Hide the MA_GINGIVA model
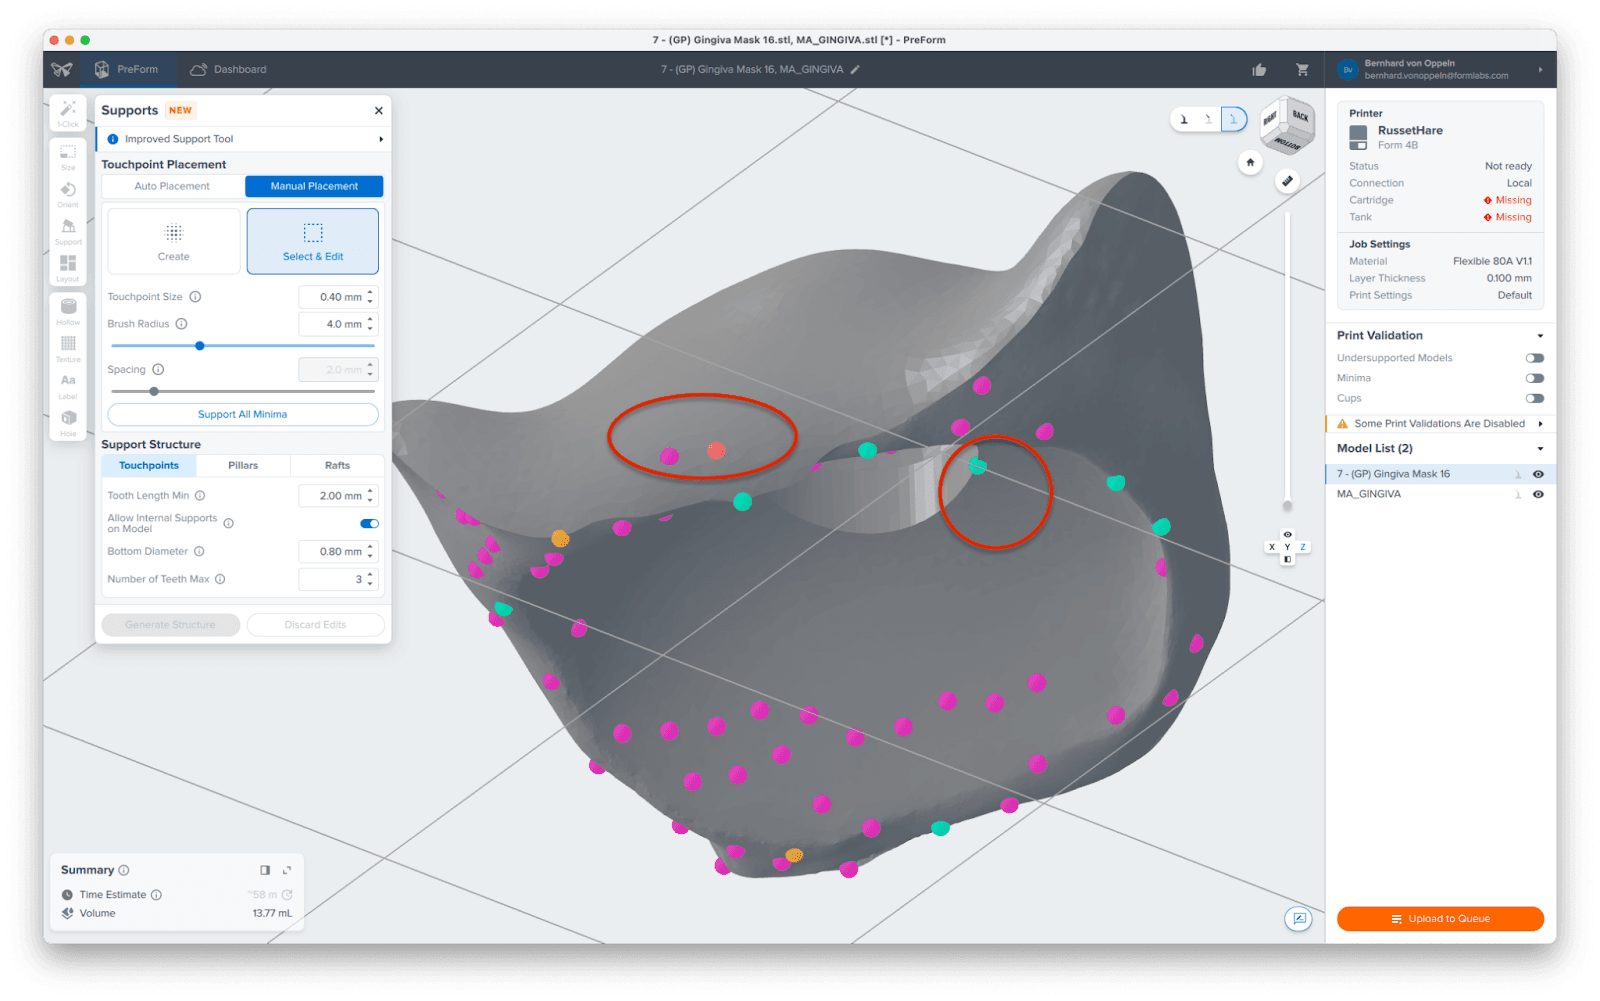The height and width of the screenshot is (1001, 1600). (1538, 494)
